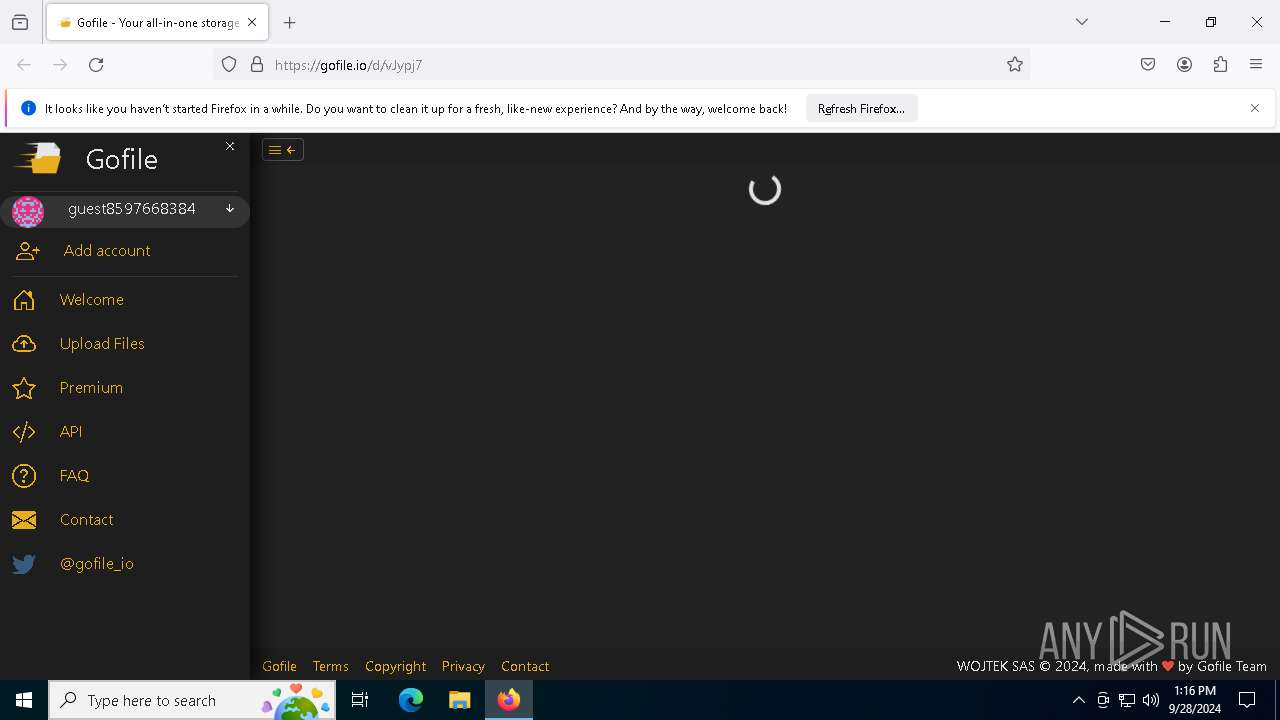Image resolution: width=1280 pixels, height=720 pixels.
Task: Select the Gofile browser tab
Action: tap(156, 22)
